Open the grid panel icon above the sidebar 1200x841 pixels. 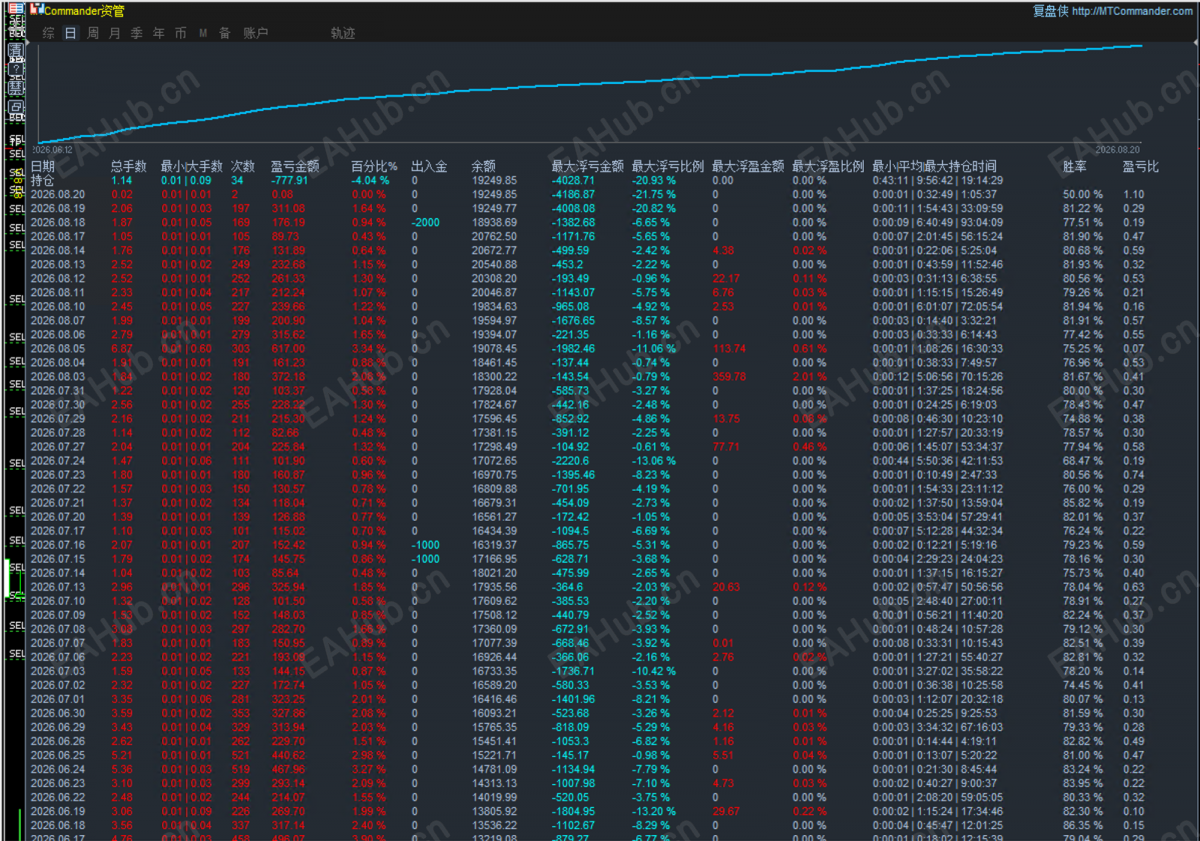pos(16,9)
